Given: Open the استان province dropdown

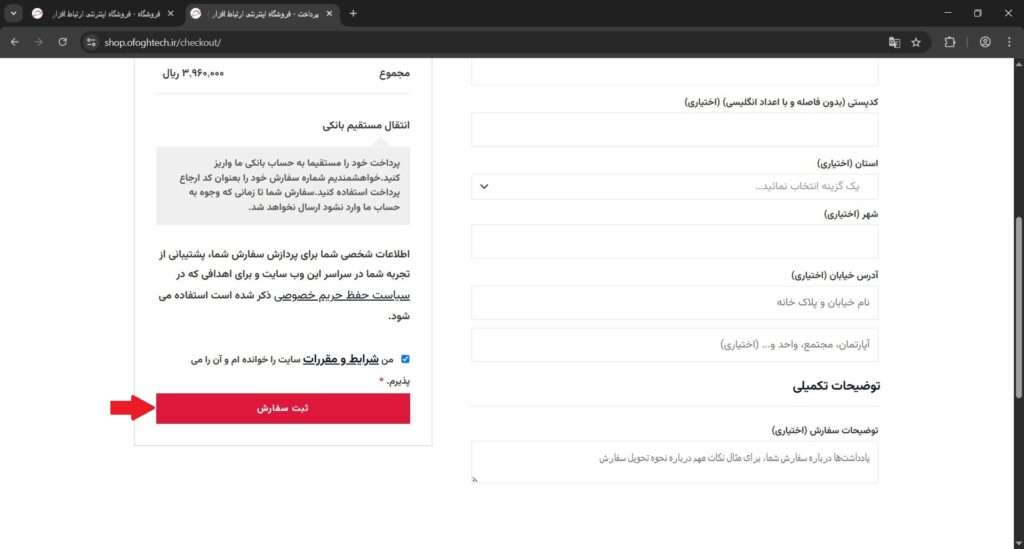Looking at the screenshot, I should tap(675, 186).
